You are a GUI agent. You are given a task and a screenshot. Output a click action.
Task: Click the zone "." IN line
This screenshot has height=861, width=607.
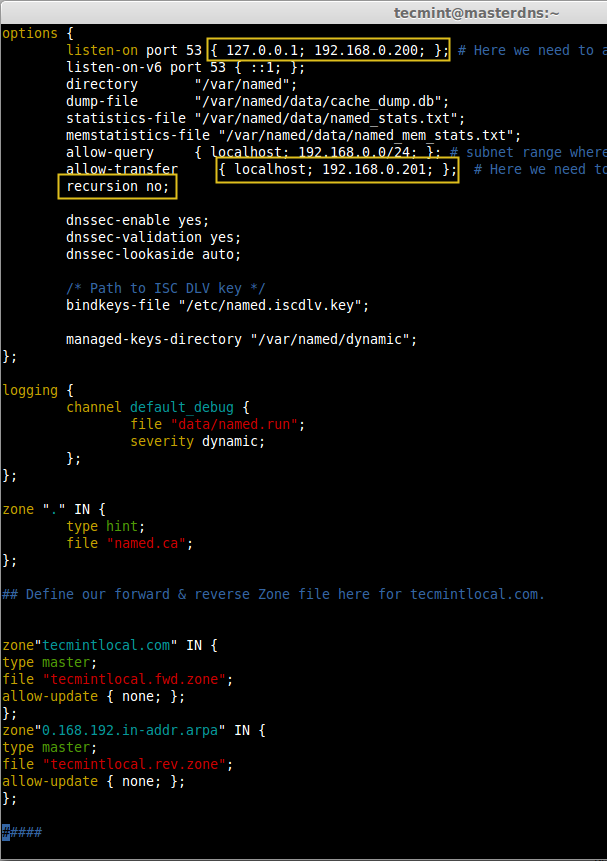[54, 510]
